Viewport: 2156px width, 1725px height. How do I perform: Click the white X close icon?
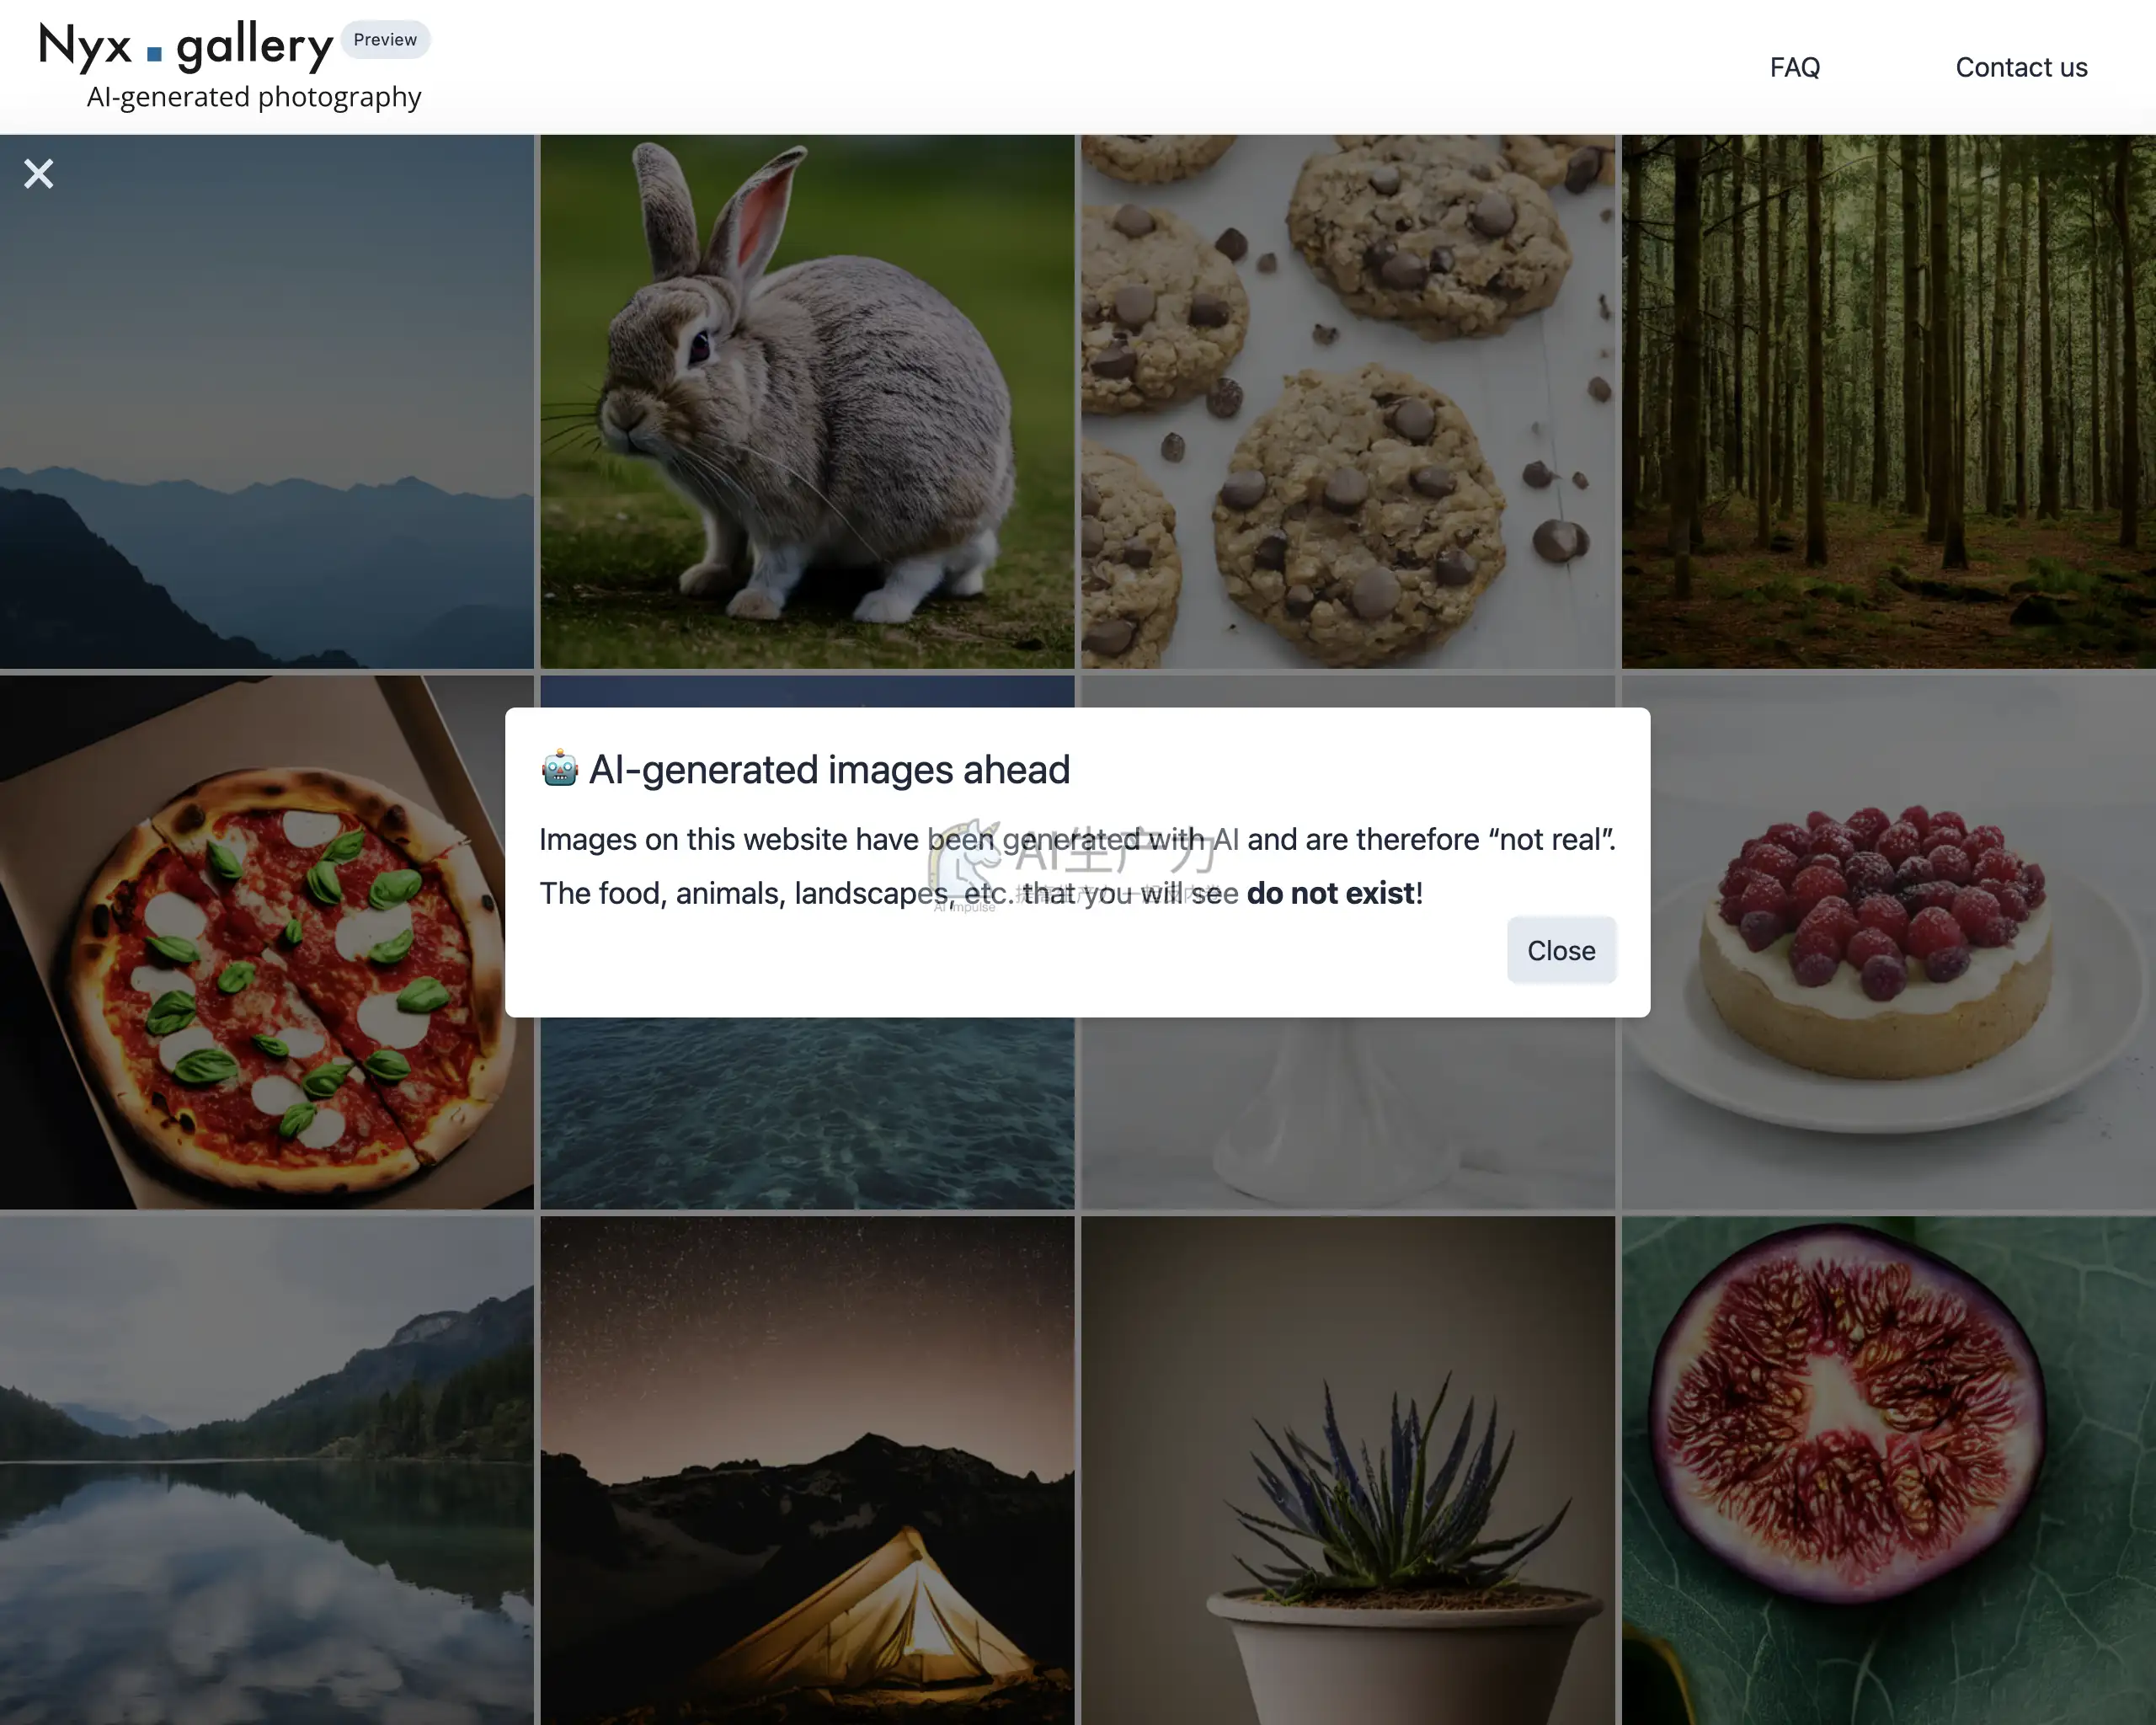click(38, 174)
